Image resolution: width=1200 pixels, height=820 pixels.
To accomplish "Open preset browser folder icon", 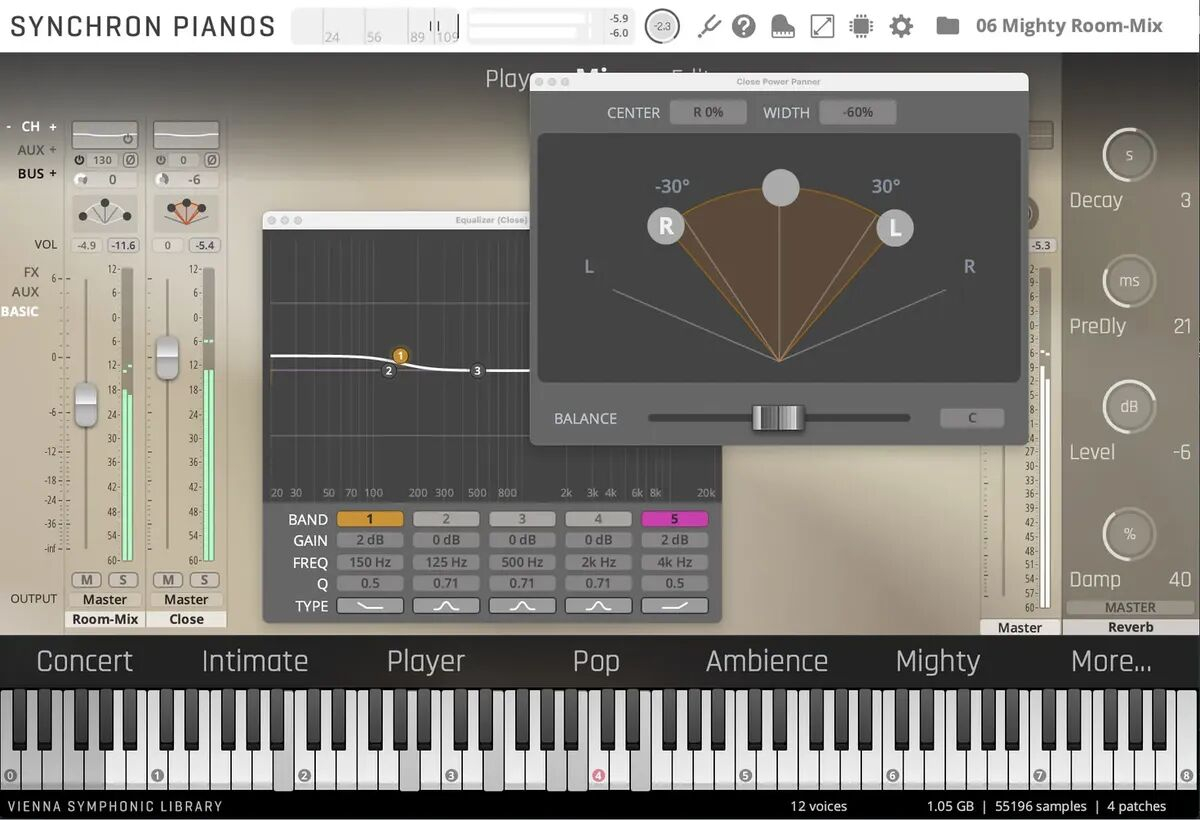I will (x=947, y=26).
